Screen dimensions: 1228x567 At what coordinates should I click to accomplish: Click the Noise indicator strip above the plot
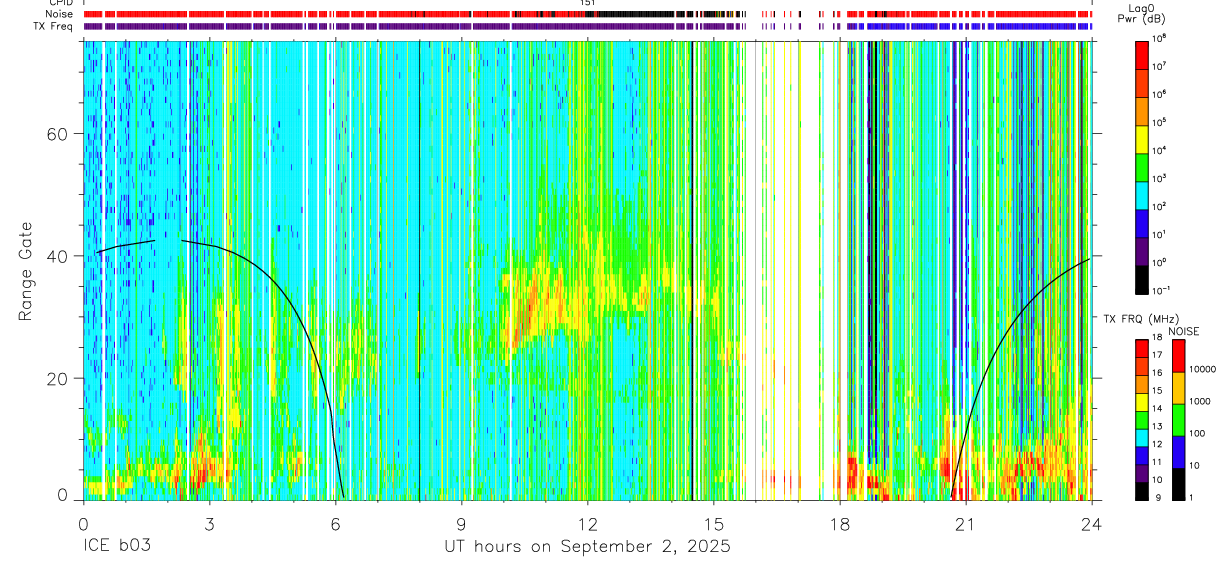587,15
